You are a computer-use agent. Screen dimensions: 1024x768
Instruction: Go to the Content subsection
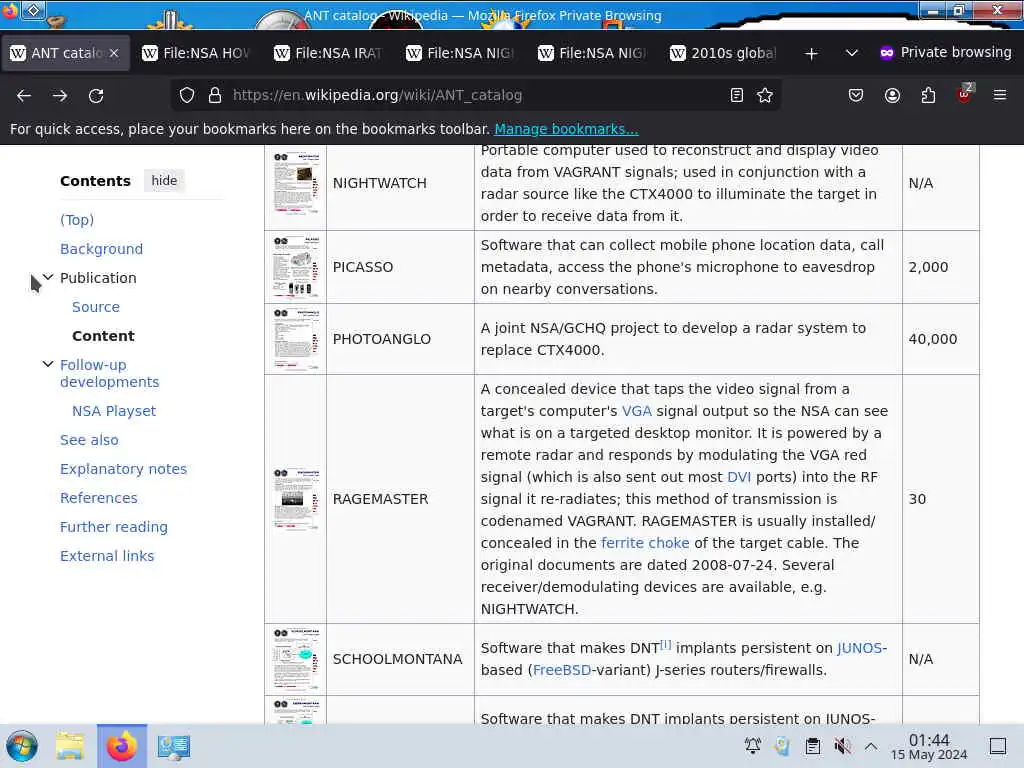point(103,336)
